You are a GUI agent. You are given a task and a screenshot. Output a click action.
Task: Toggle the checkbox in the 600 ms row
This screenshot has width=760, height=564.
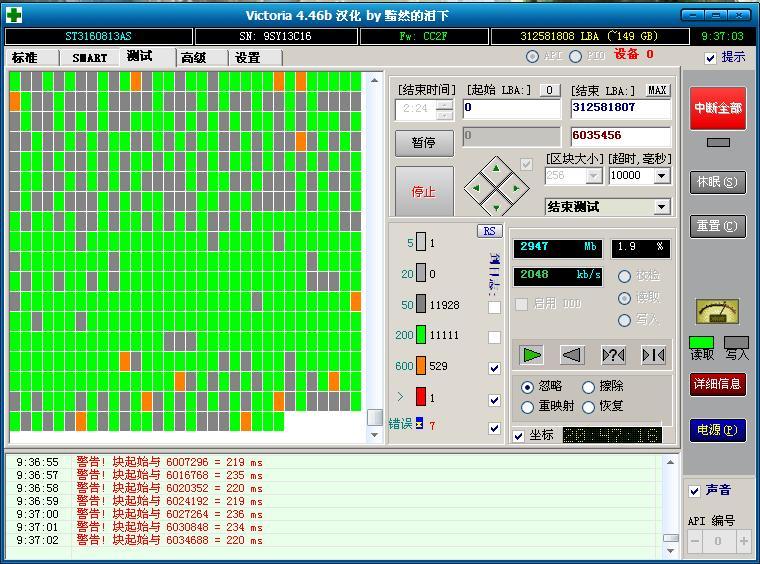pos(494,368)
